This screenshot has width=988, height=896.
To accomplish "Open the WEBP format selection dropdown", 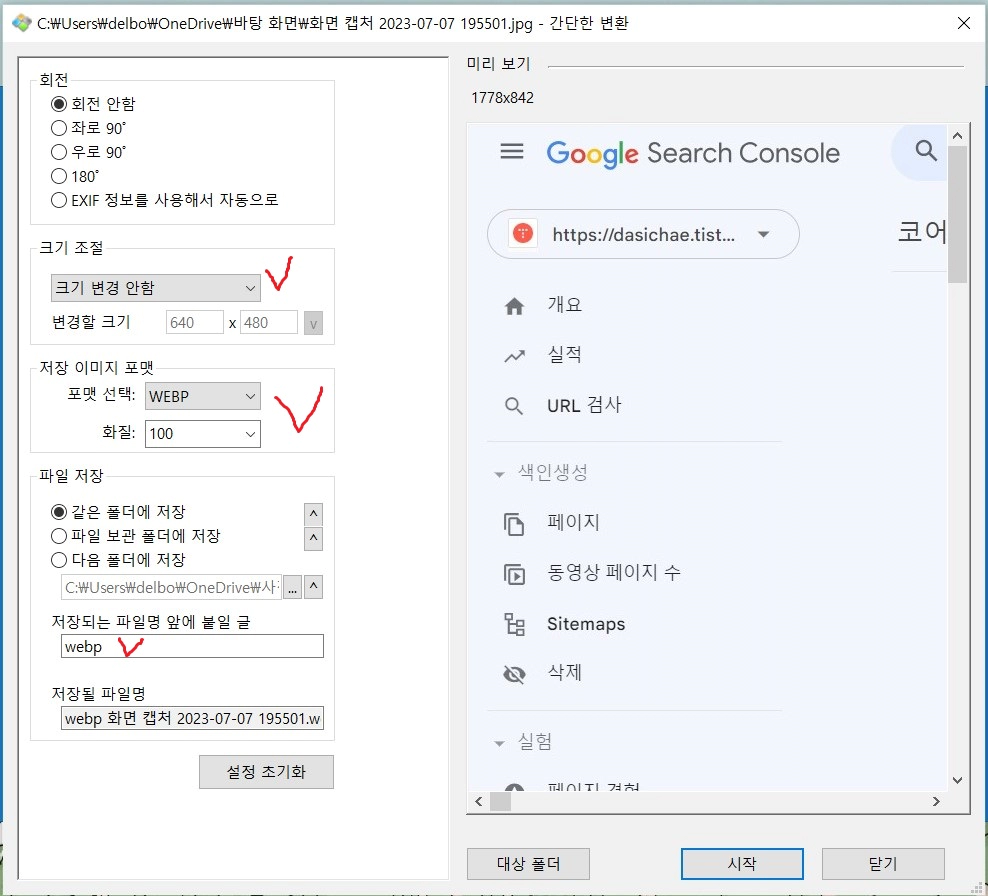I will [x=202, y=396].
